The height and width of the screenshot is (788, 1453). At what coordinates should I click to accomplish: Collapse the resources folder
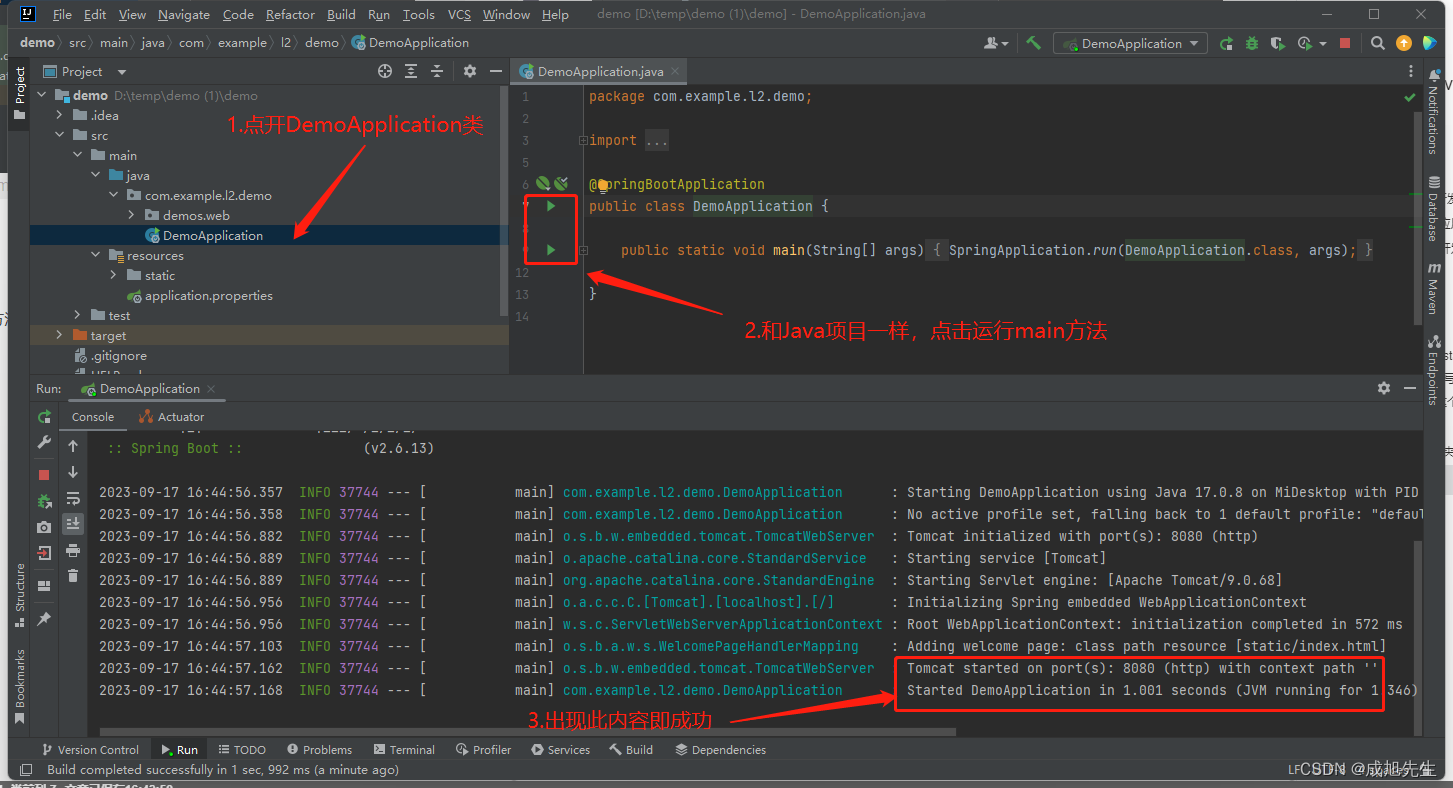pos(96,255)
